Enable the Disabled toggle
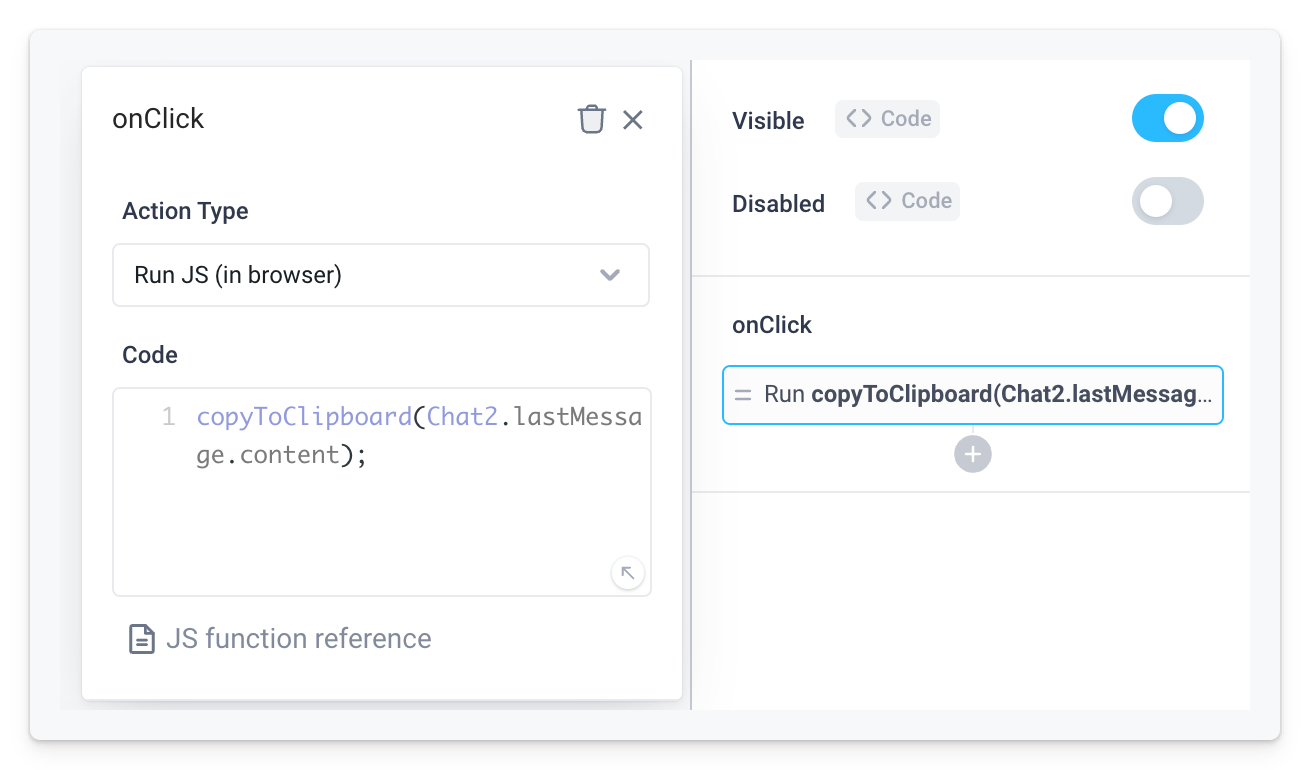Viewport: 1310px width, 770px height. (1168, 201)
